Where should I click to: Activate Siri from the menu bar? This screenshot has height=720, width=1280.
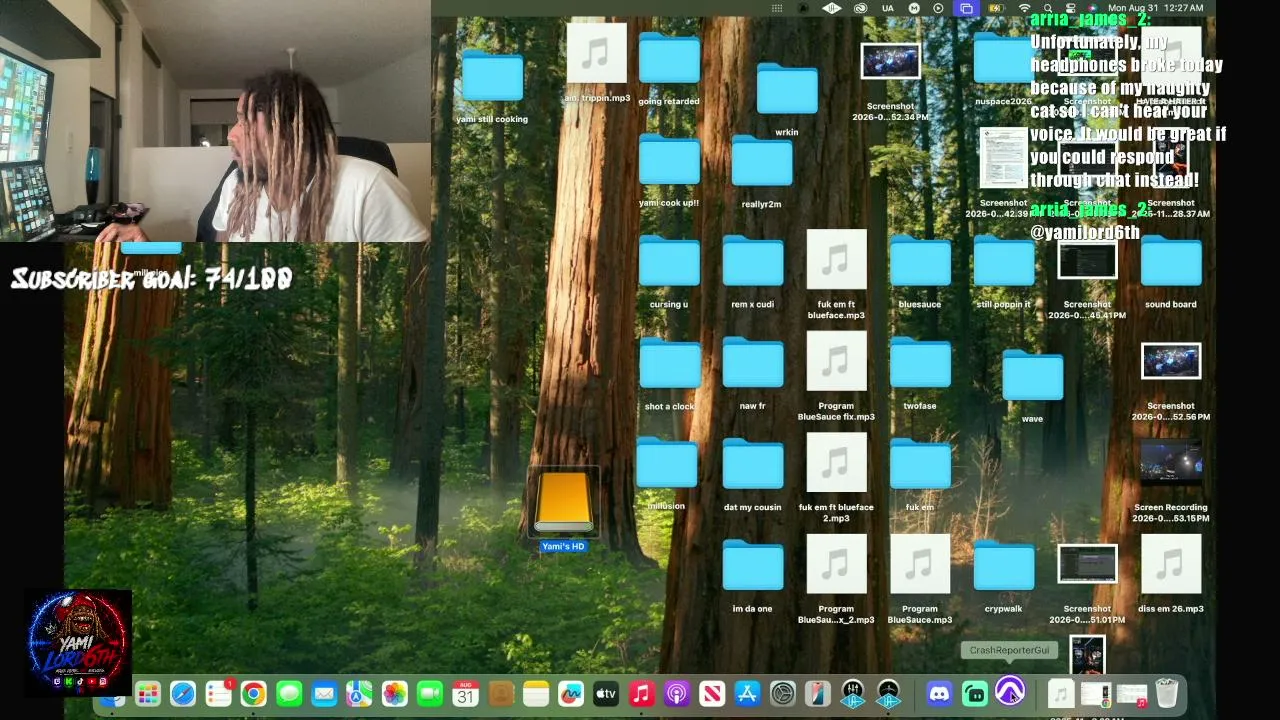pyautogui.click(x=1094, y=8)
